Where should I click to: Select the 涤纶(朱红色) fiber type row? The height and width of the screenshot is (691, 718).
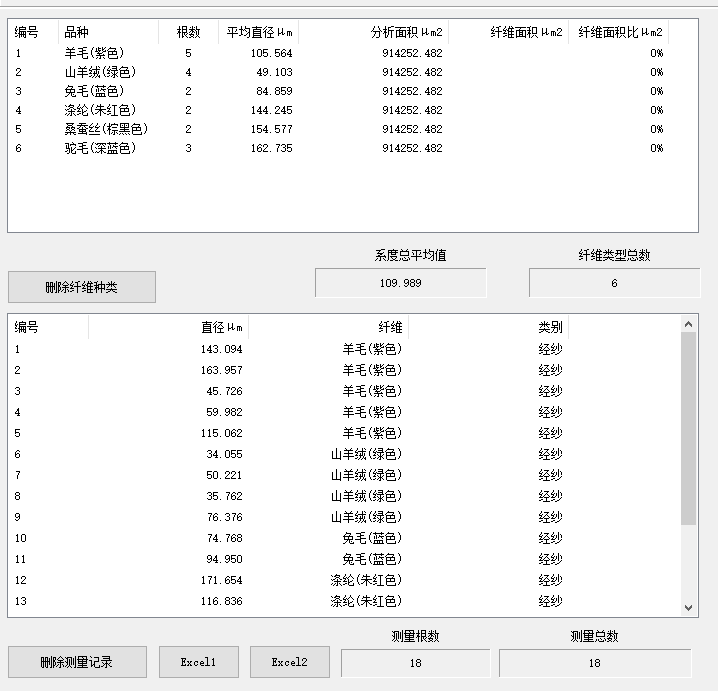tap(99, 110)
